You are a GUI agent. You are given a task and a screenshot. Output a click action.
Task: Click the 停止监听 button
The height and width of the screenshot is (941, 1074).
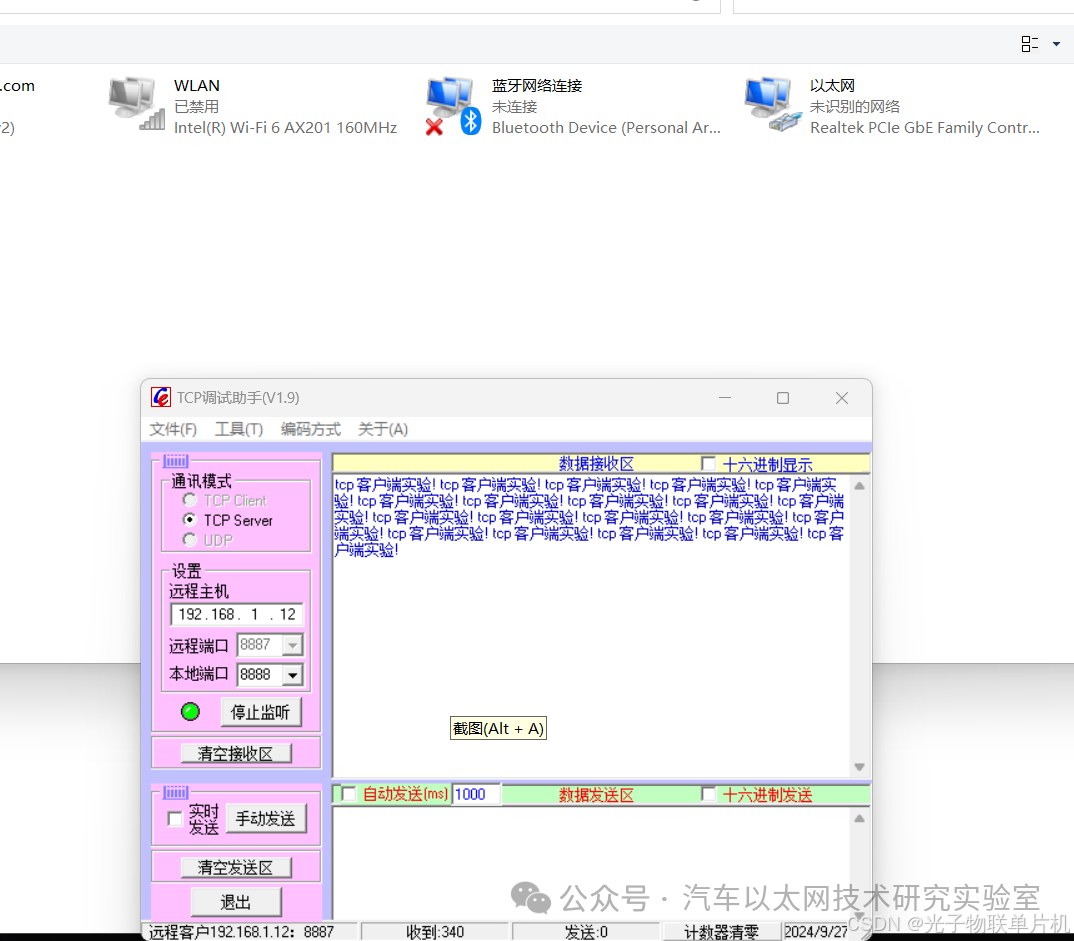260,712
